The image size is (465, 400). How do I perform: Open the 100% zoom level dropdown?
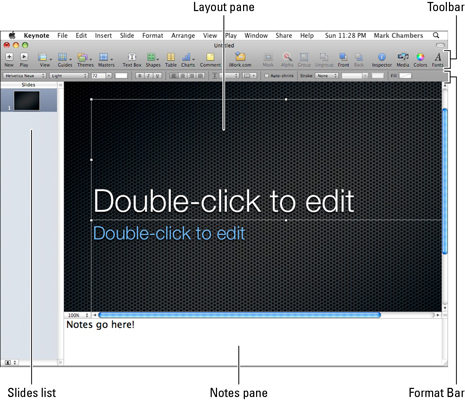(78, 315)
